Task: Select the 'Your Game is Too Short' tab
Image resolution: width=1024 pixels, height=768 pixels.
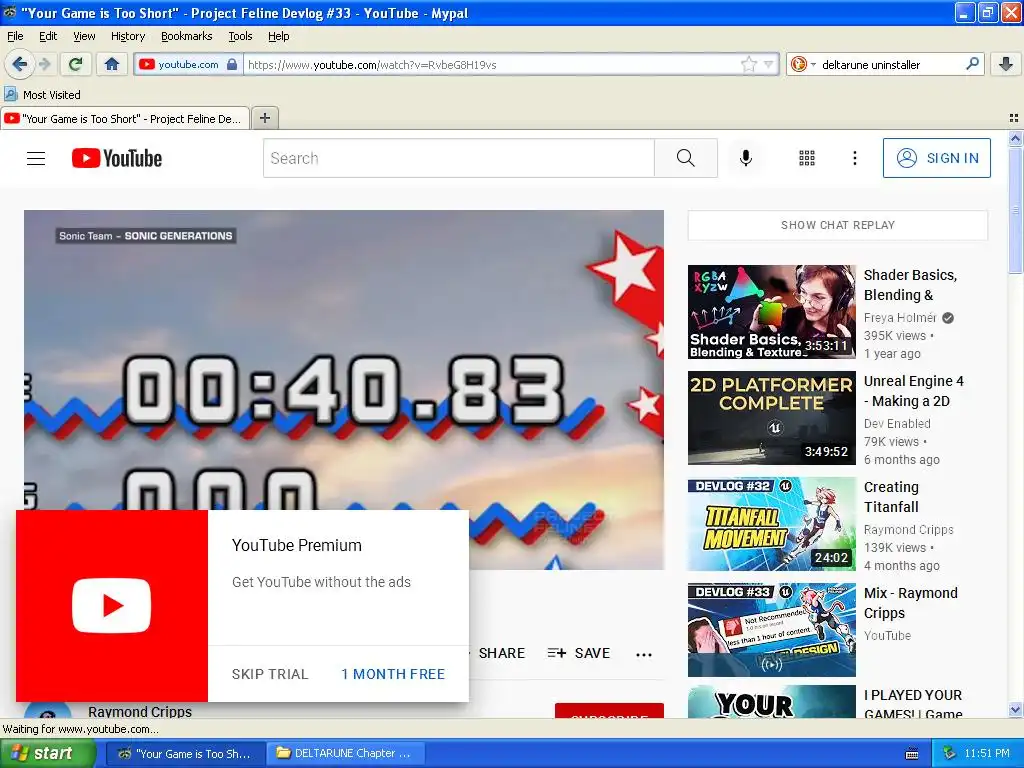Action: point(125,118)
